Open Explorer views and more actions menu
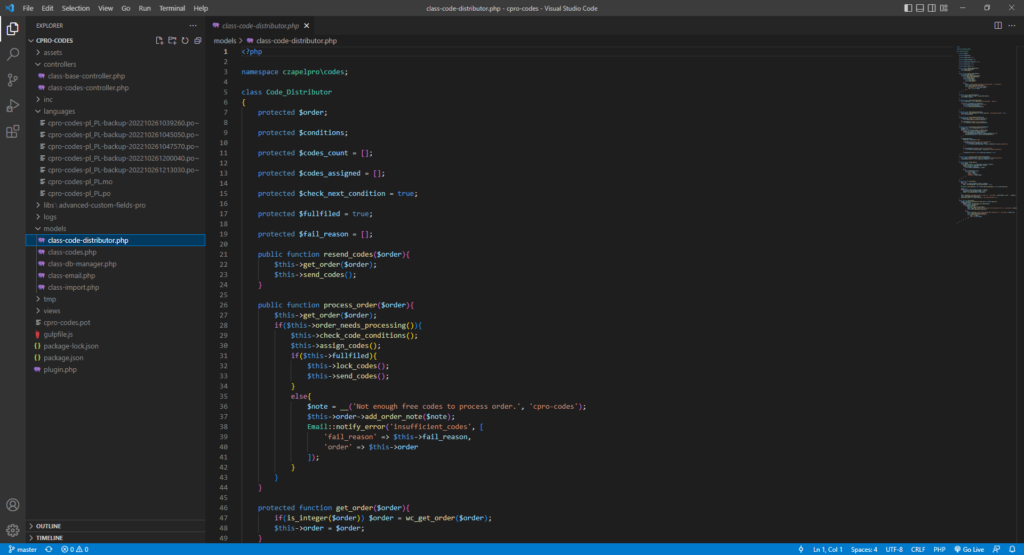This screenshot has width=1024, height=555. pos(193,25)
